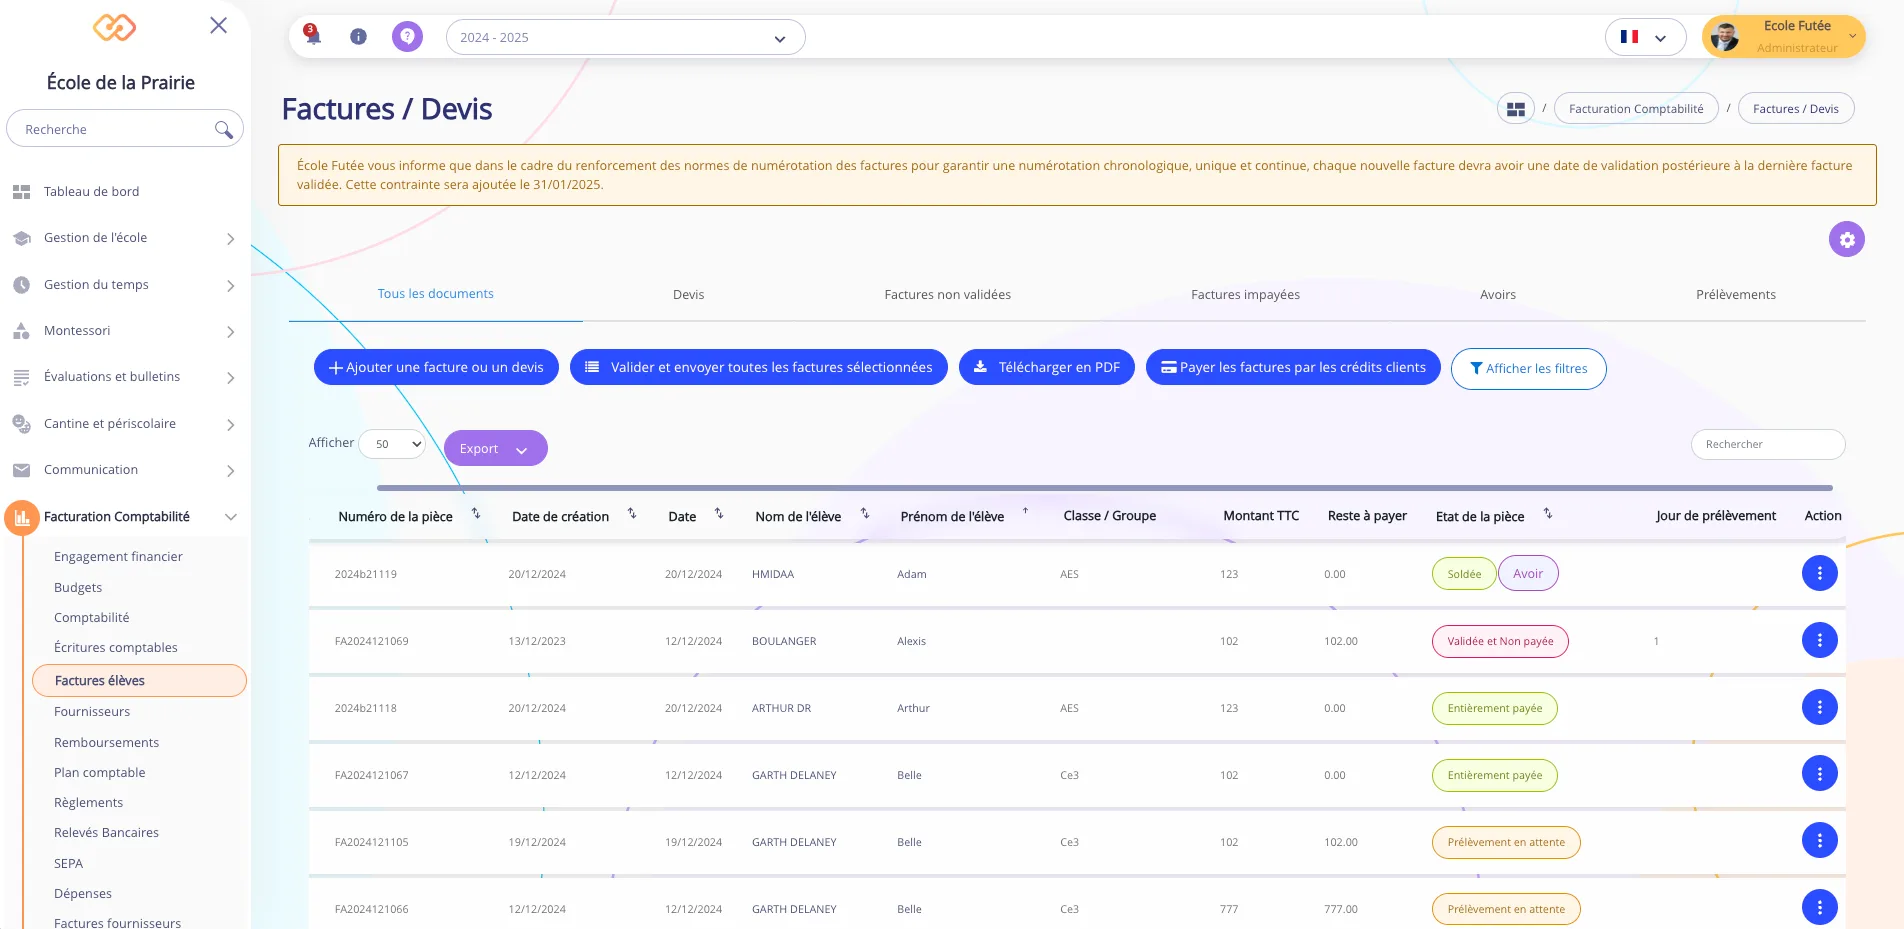Viewport: 1904px width, 929px height.
Task: Switch to the Devis tab
Action: 688,295
